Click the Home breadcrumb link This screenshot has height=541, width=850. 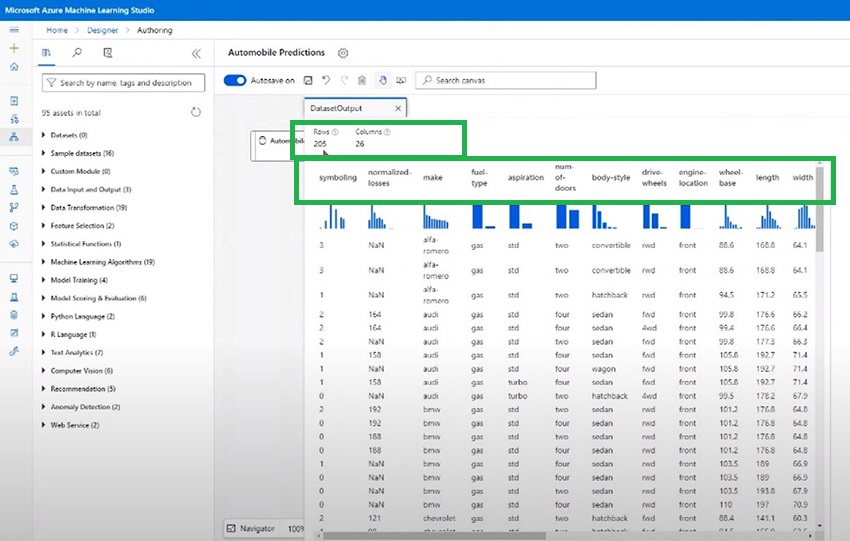coord(57,31)
